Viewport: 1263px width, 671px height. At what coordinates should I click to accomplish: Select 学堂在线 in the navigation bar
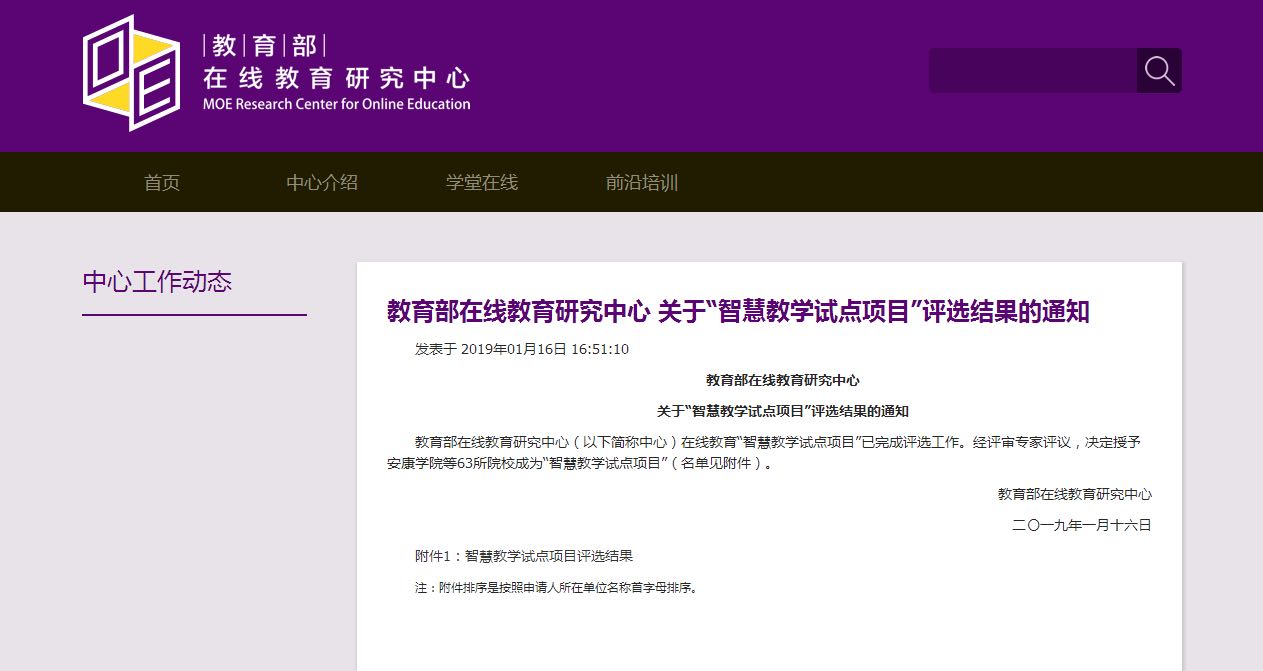tap(482, 183)
